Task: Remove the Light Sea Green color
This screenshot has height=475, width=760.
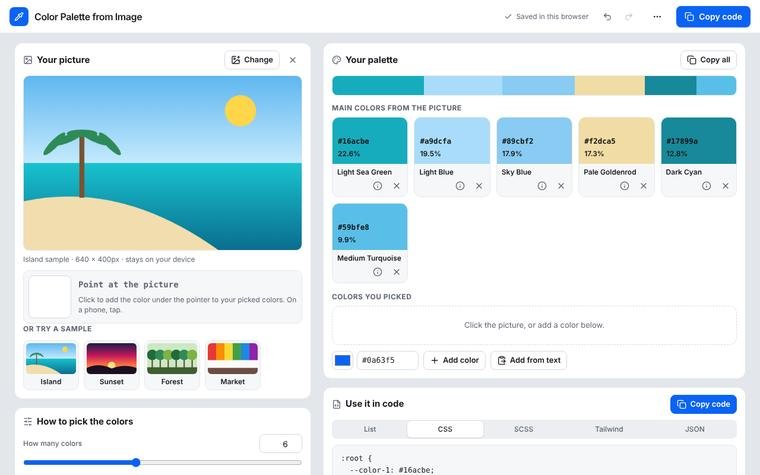Action: [396, 186]
